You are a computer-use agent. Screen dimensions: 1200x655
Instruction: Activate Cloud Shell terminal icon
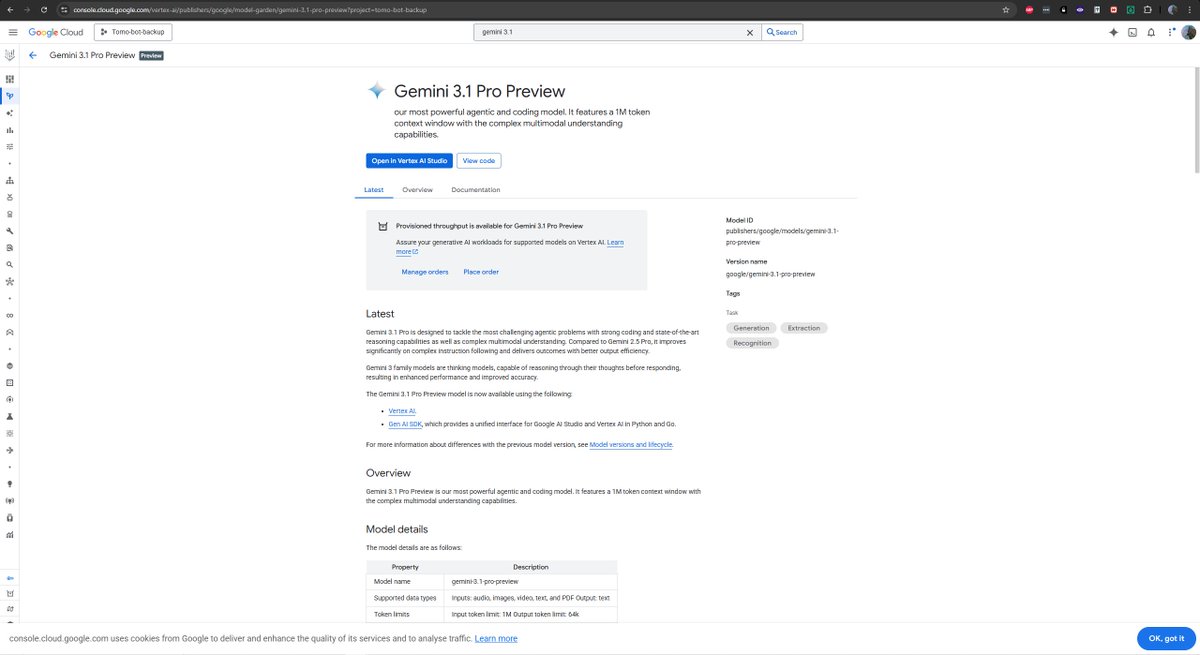point(1132,32)
